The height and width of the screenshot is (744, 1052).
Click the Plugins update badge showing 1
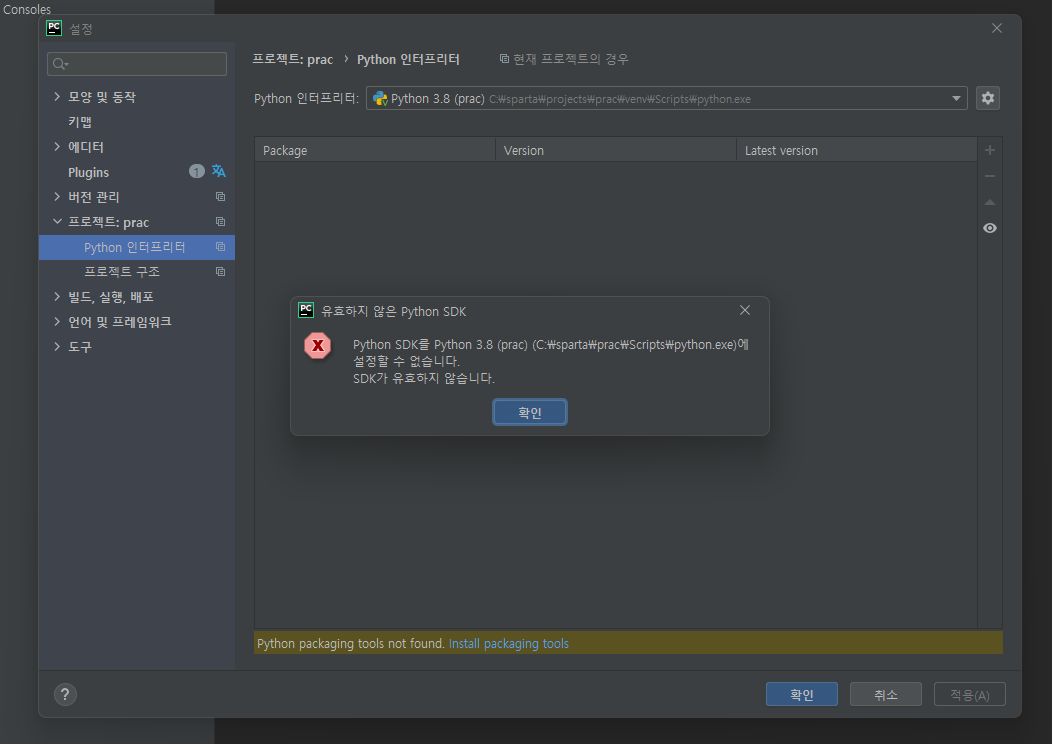pyautogui.click(x=197, y=171)
